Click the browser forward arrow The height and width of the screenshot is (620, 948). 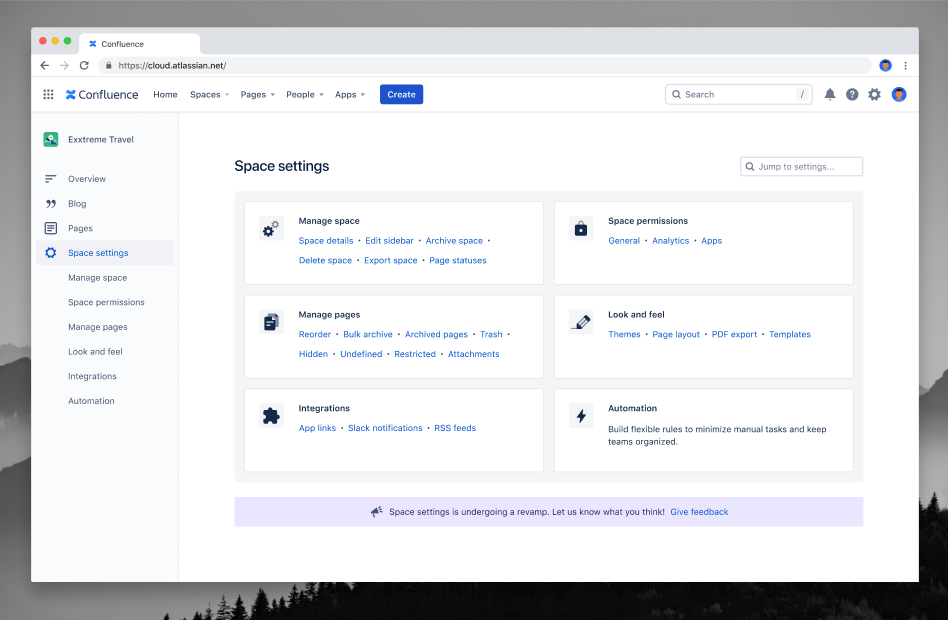[64, 65]
